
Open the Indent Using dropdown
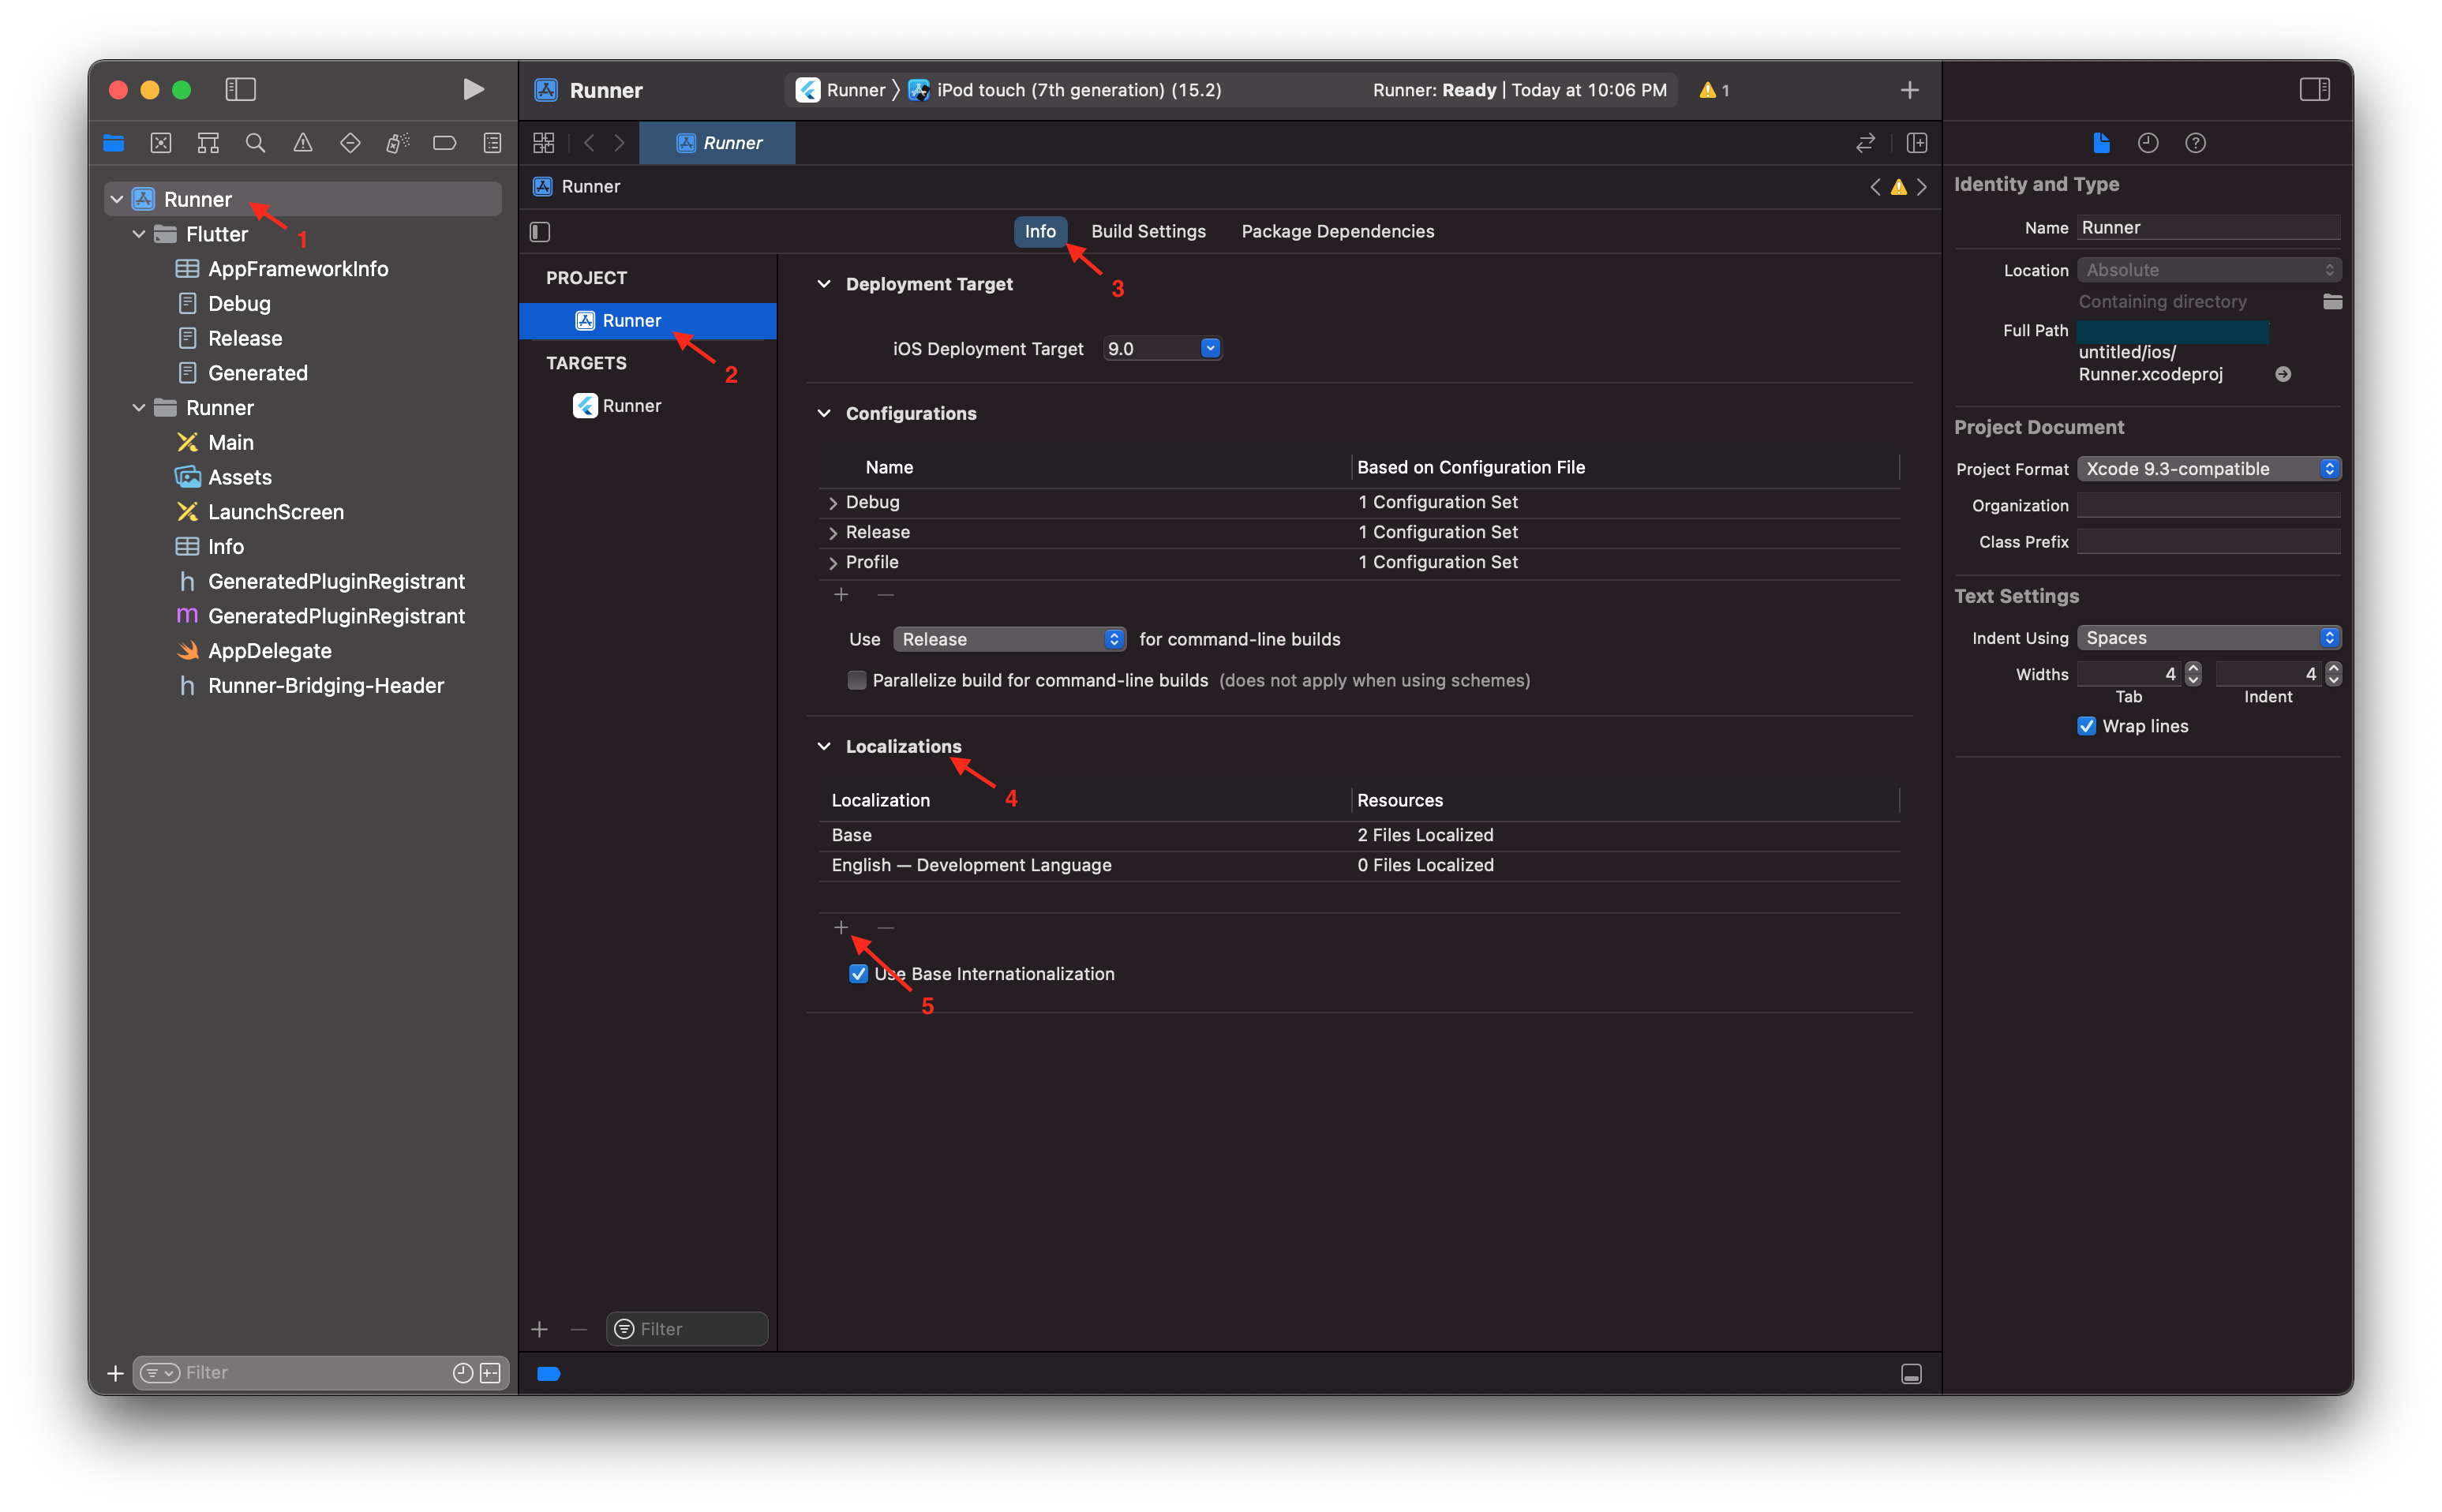pos(2208,638)
